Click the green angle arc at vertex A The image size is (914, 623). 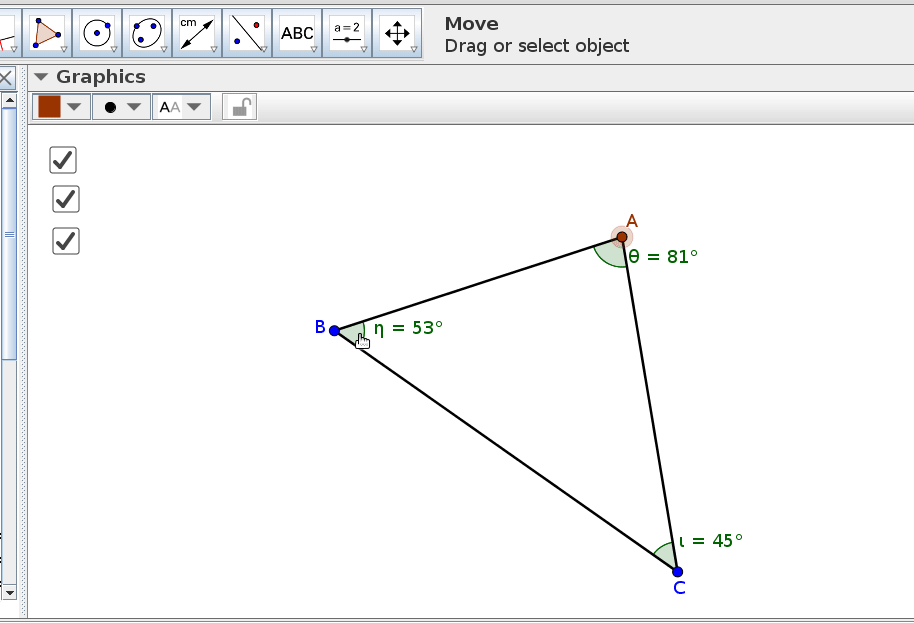610,254
